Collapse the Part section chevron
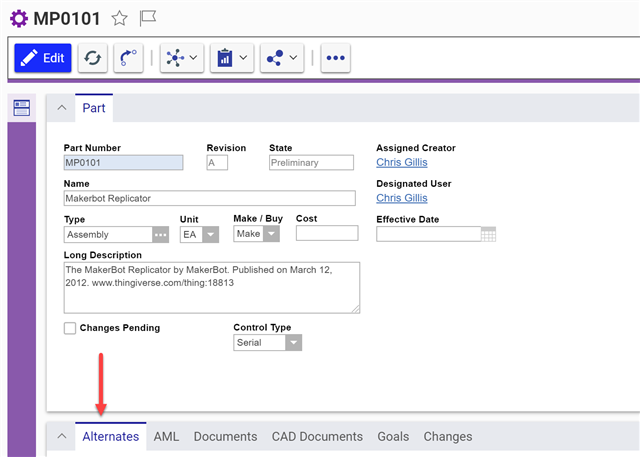 61,108
